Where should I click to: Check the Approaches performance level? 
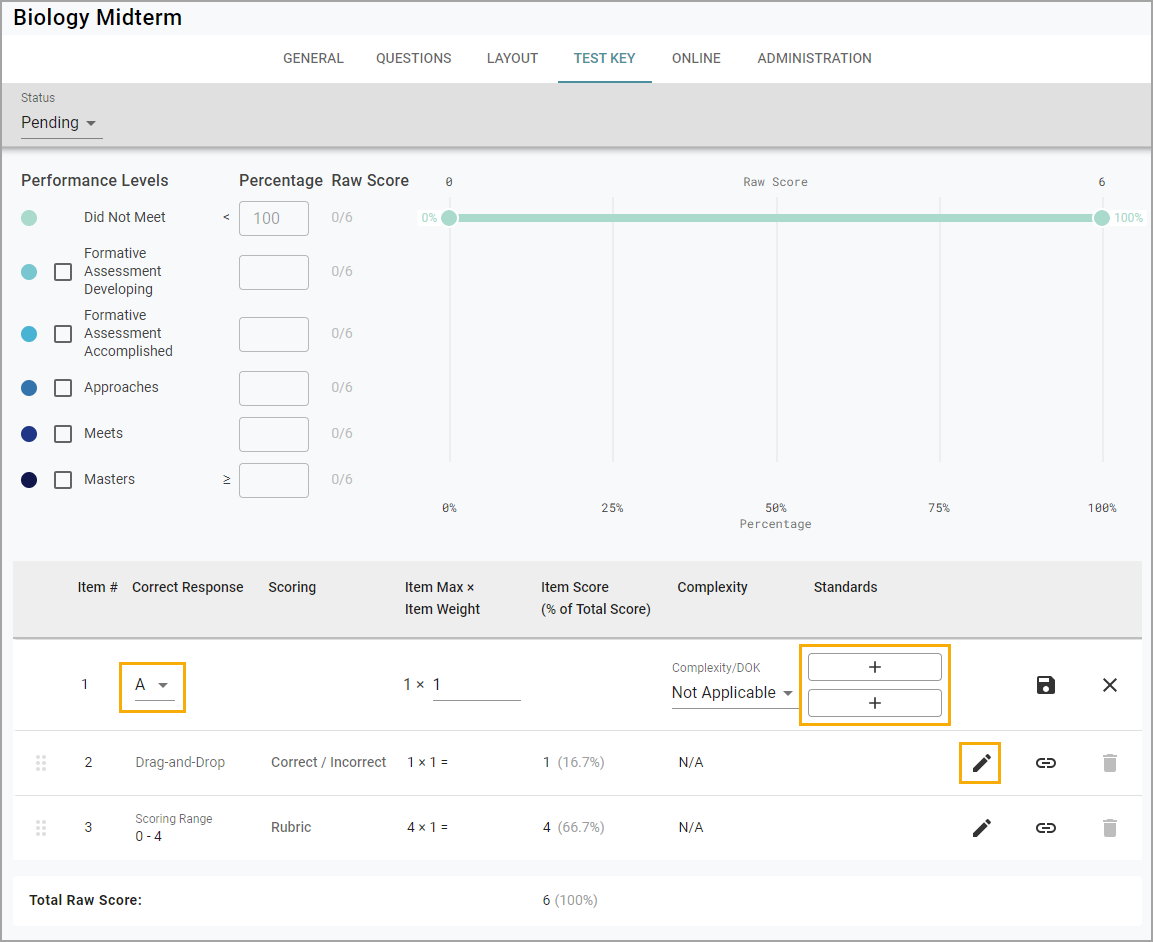coord(63,388)
